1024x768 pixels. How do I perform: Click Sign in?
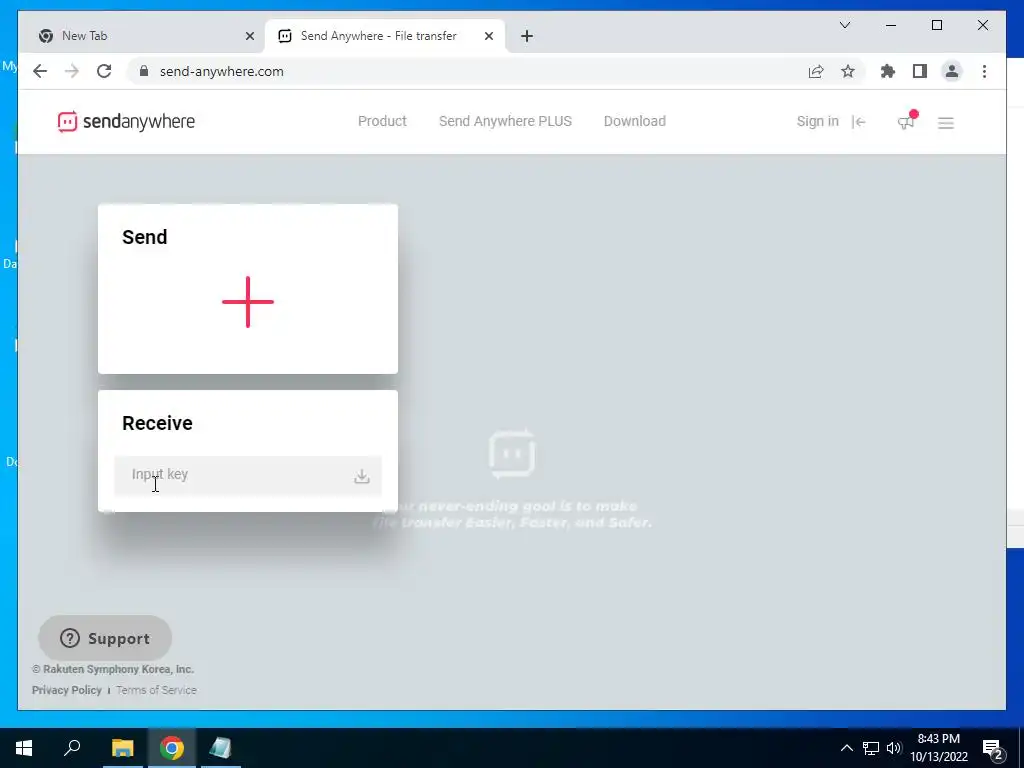pos(818,121)
